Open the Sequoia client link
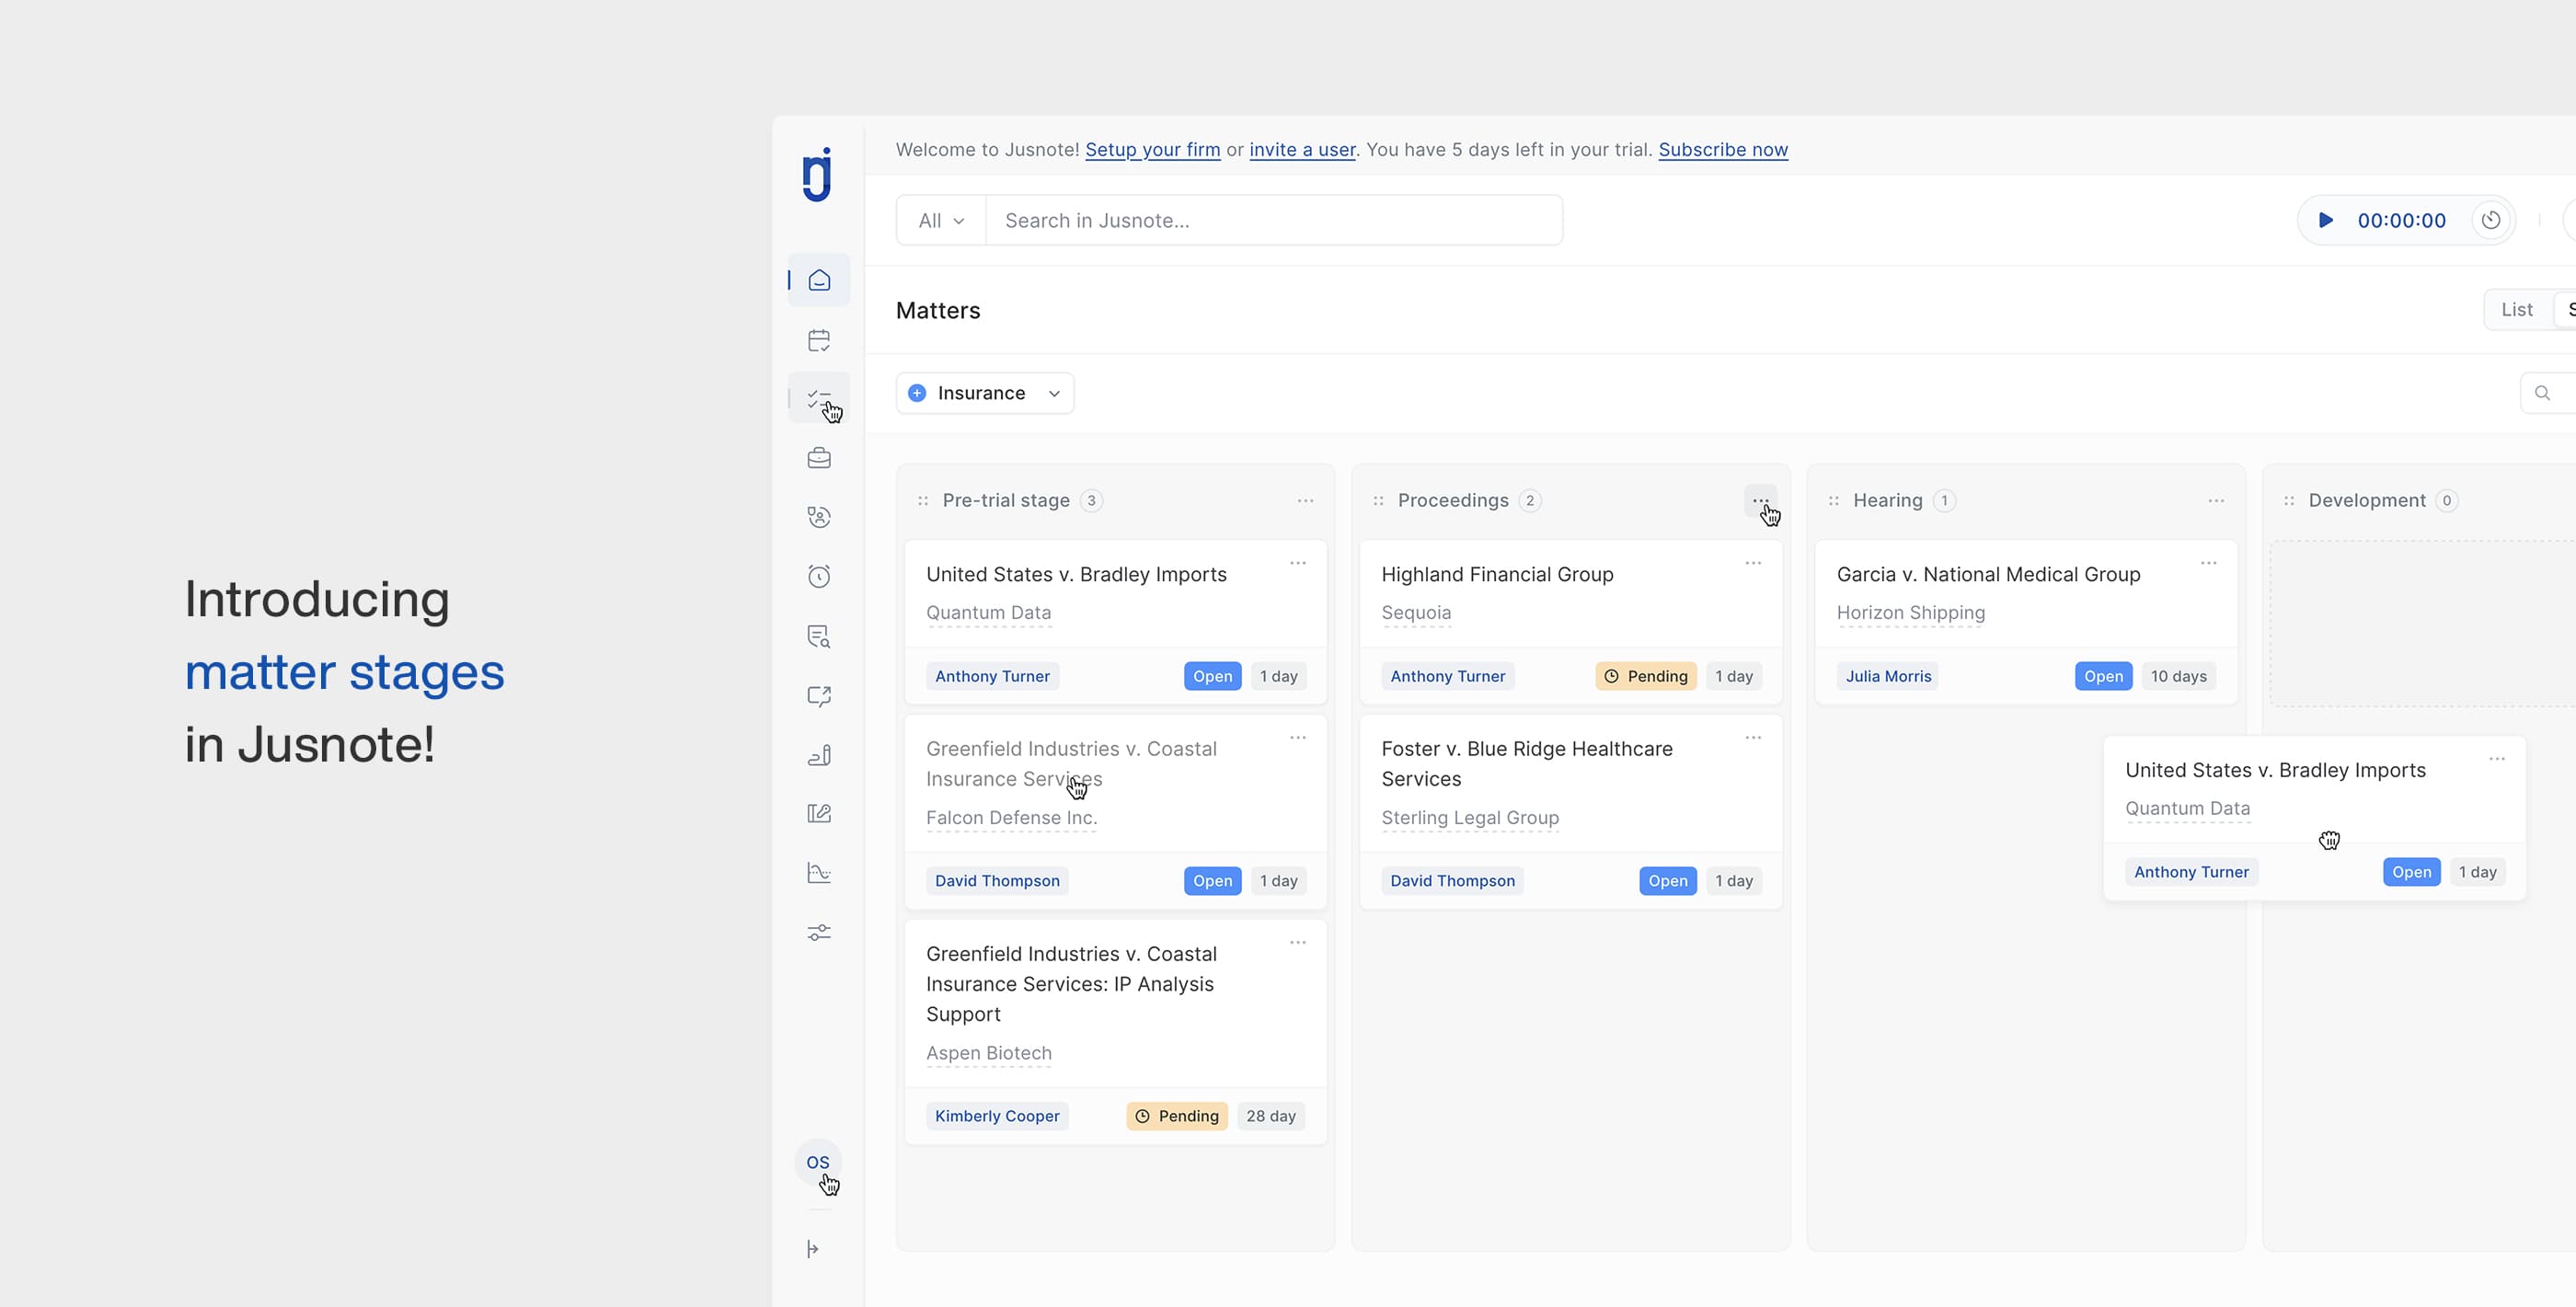 (x=1416, y=612)
